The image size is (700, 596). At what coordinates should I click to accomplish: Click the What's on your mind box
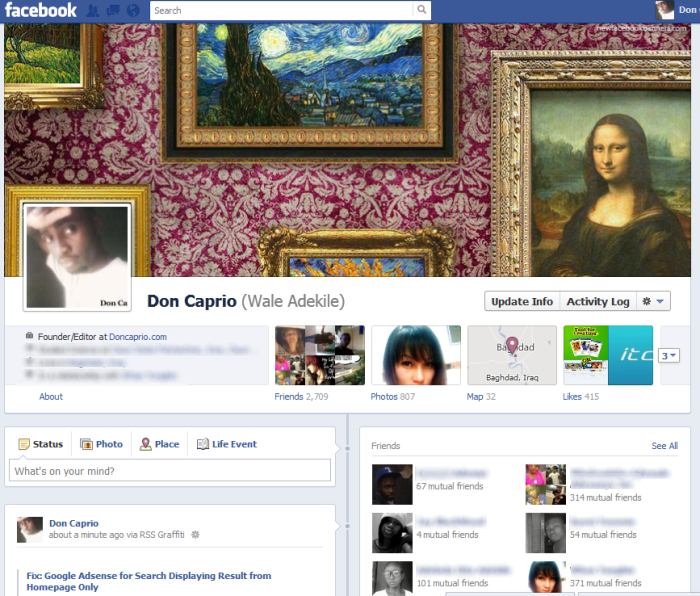(170, 471)
